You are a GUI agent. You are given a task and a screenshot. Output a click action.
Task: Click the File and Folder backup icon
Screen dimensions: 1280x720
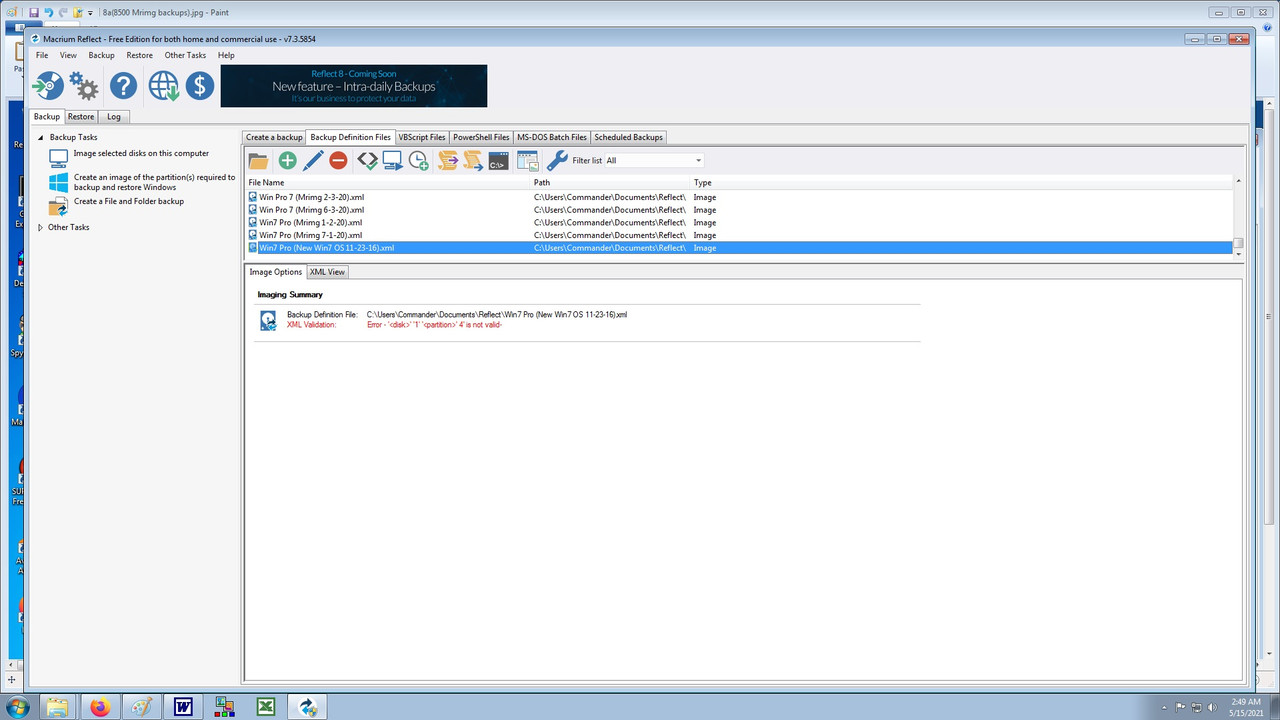(58, 206)
